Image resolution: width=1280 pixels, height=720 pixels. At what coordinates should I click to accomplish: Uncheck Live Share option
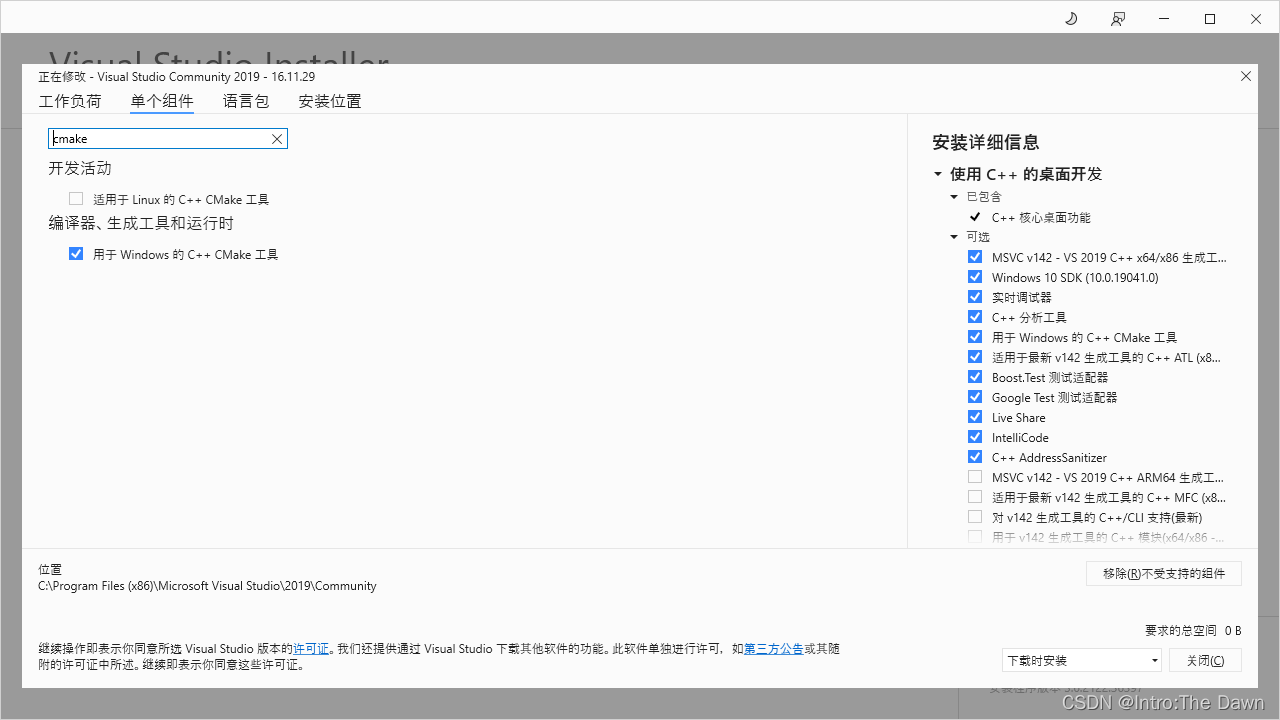(x=975, y=417)
